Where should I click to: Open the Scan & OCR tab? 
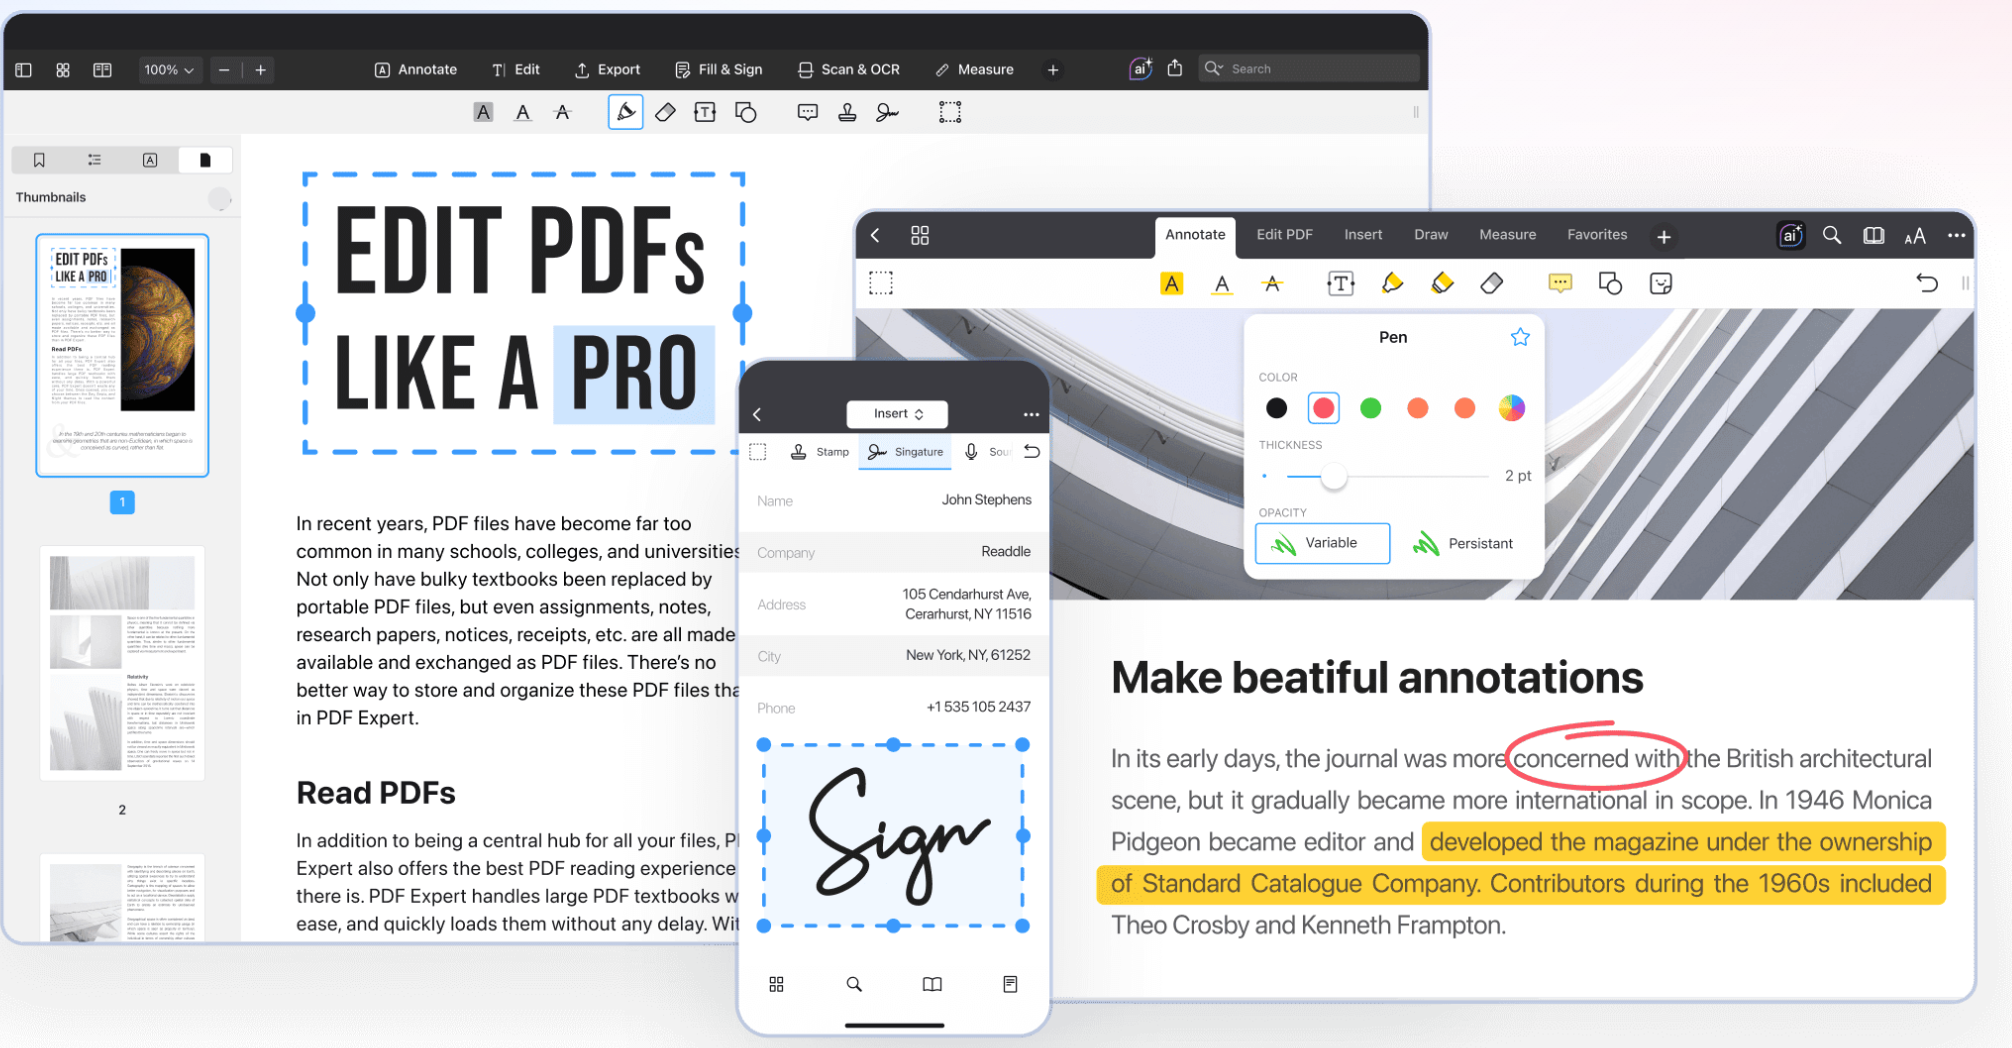pyautogui.click(x=849, y=70)
